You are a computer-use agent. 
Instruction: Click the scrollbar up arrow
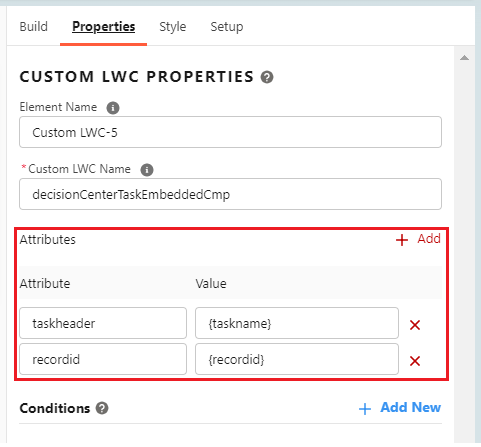pos(464,58)
